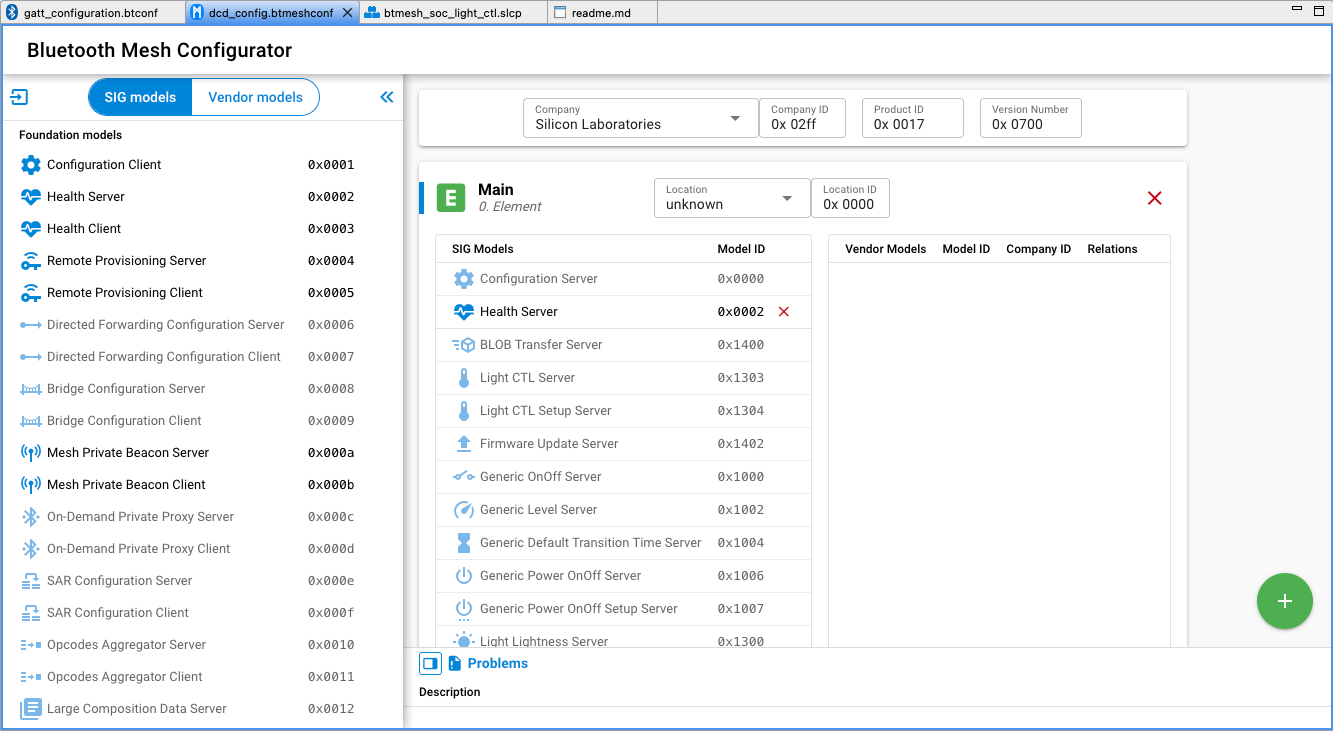Add a new element with the green plus button
Image resolution: width=1333 pixels, height=731 pixels.
pos(1285,601)
